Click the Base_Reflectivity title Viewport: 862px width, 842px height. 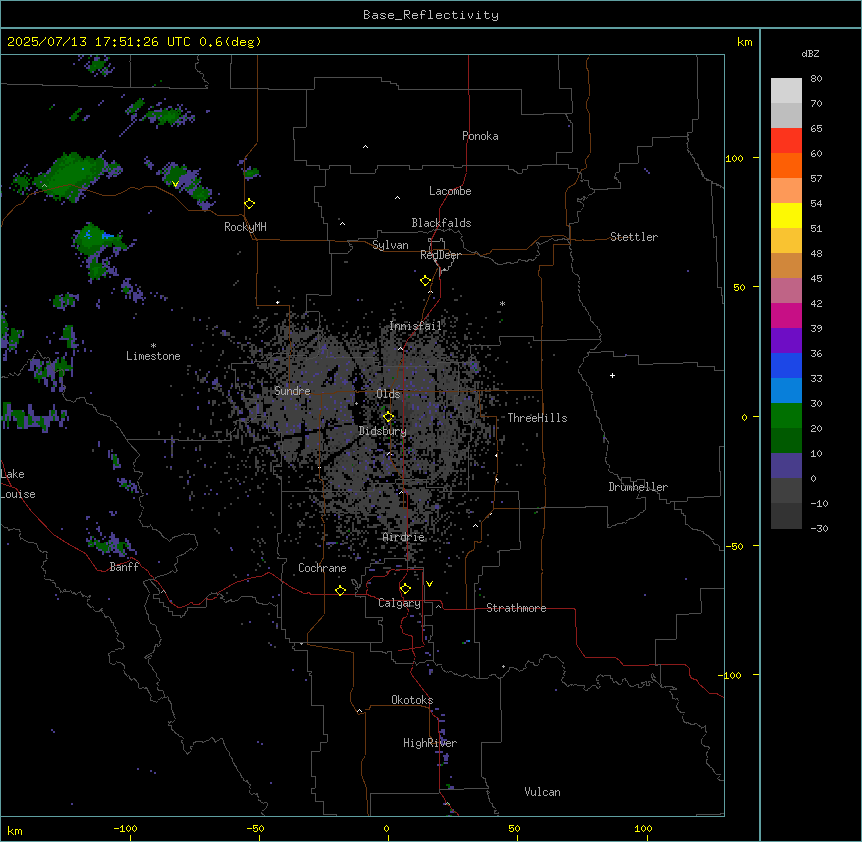click(x=431, y=15)
